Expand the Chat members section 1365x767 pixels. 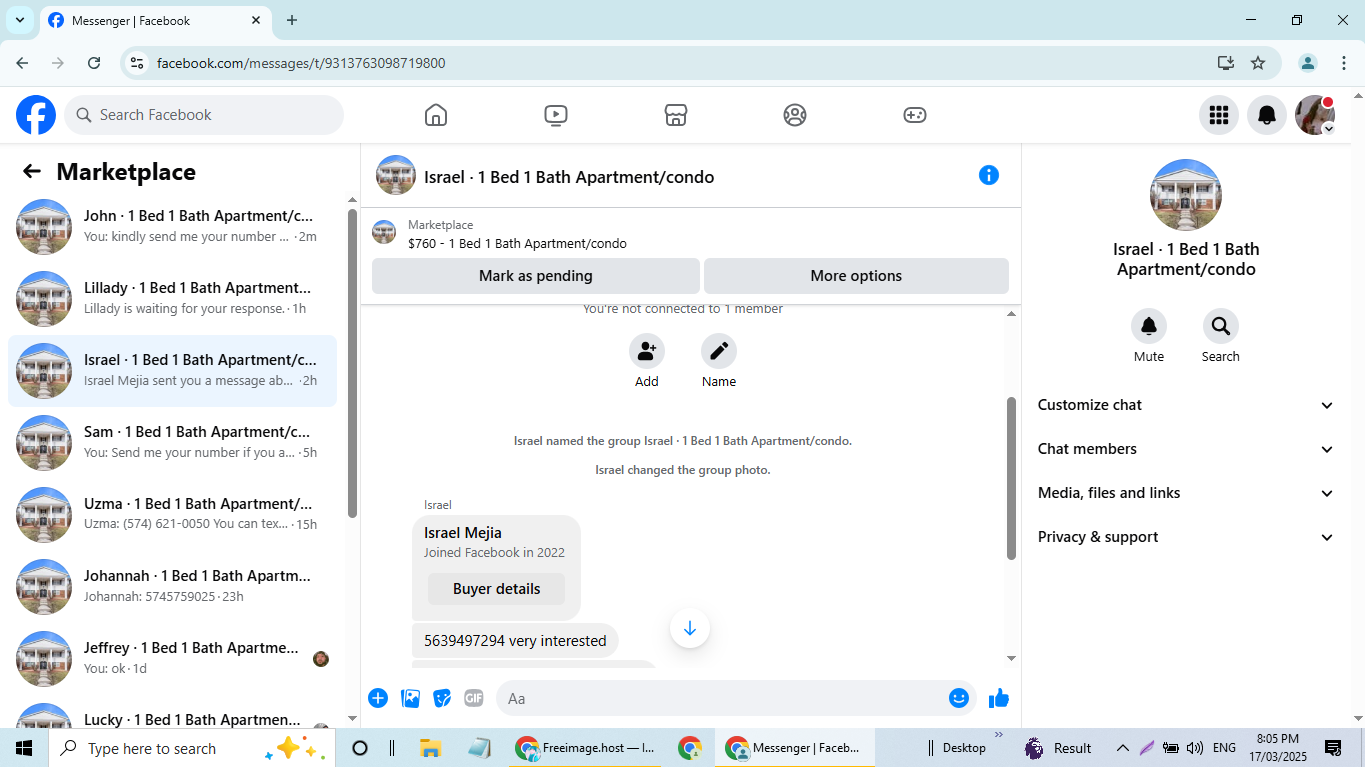(x=1186, y=449)
